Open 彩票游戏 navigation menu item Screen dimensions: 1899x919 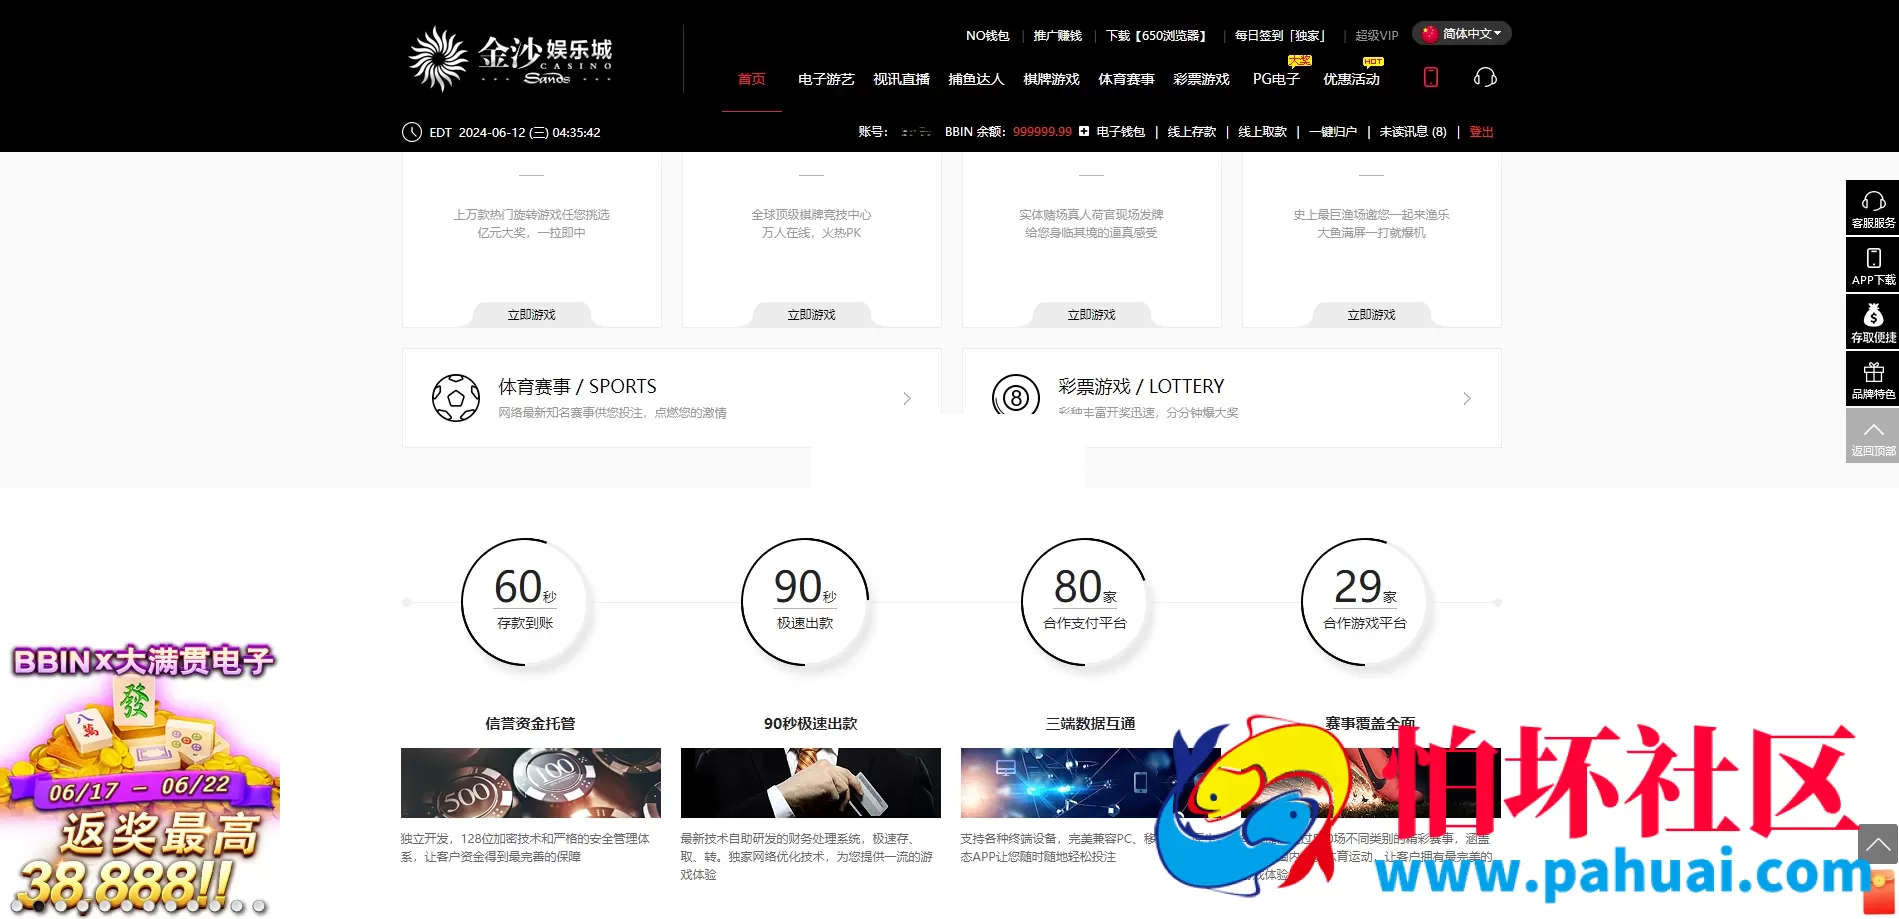coord(1201,79)
